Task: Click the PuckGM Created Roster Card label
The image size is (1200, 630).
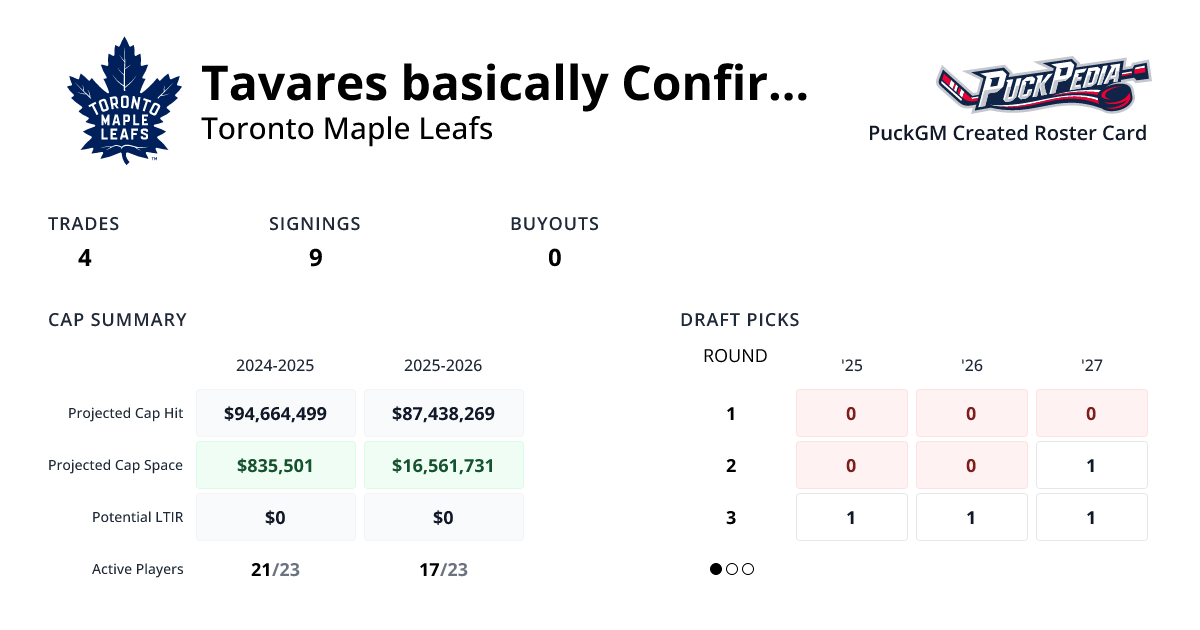Action: 1007,133
